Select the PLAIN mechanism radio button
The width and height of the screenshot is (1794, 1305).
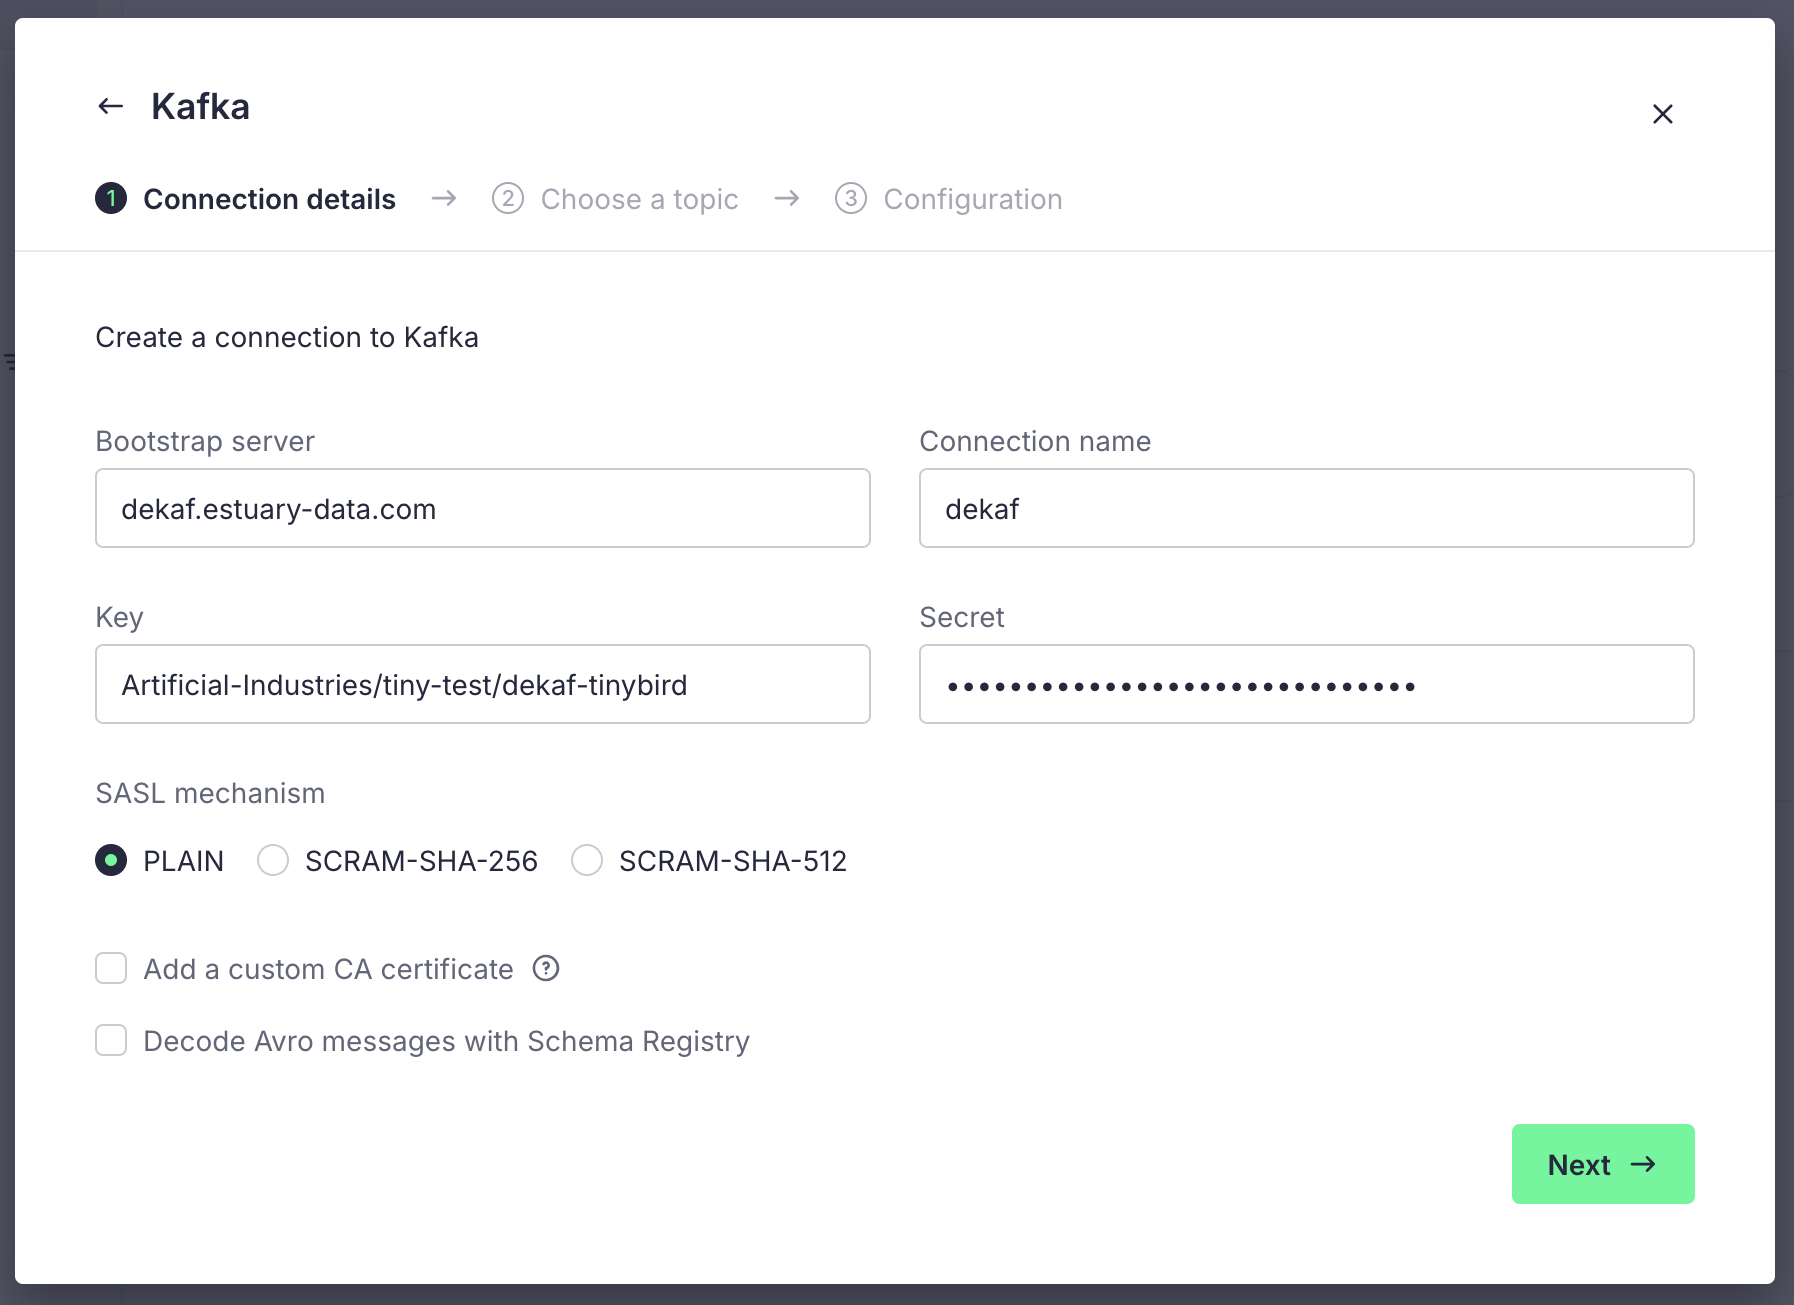[111, 860]
